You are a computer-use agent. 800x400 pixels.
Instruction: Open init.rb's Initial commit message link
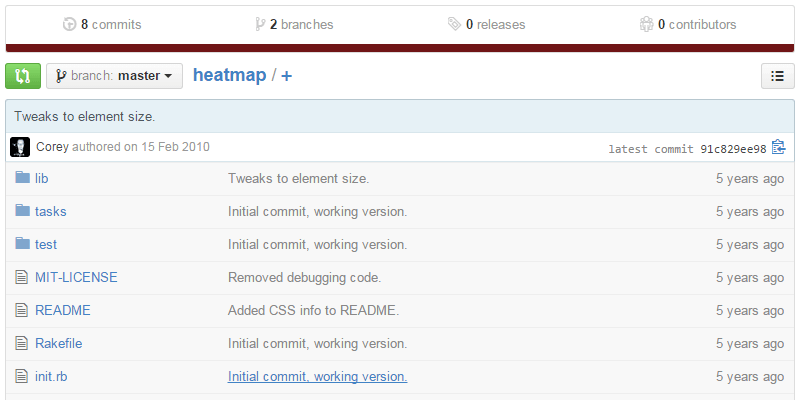317,377
